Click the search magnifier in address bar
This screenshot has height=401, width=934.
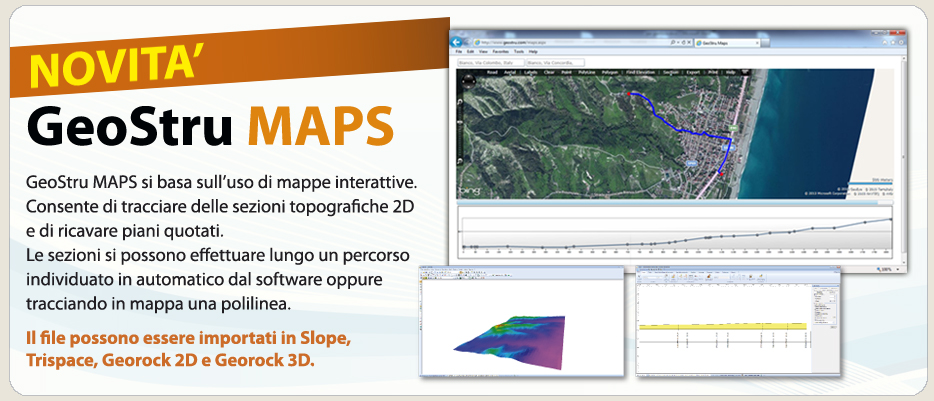673,42
